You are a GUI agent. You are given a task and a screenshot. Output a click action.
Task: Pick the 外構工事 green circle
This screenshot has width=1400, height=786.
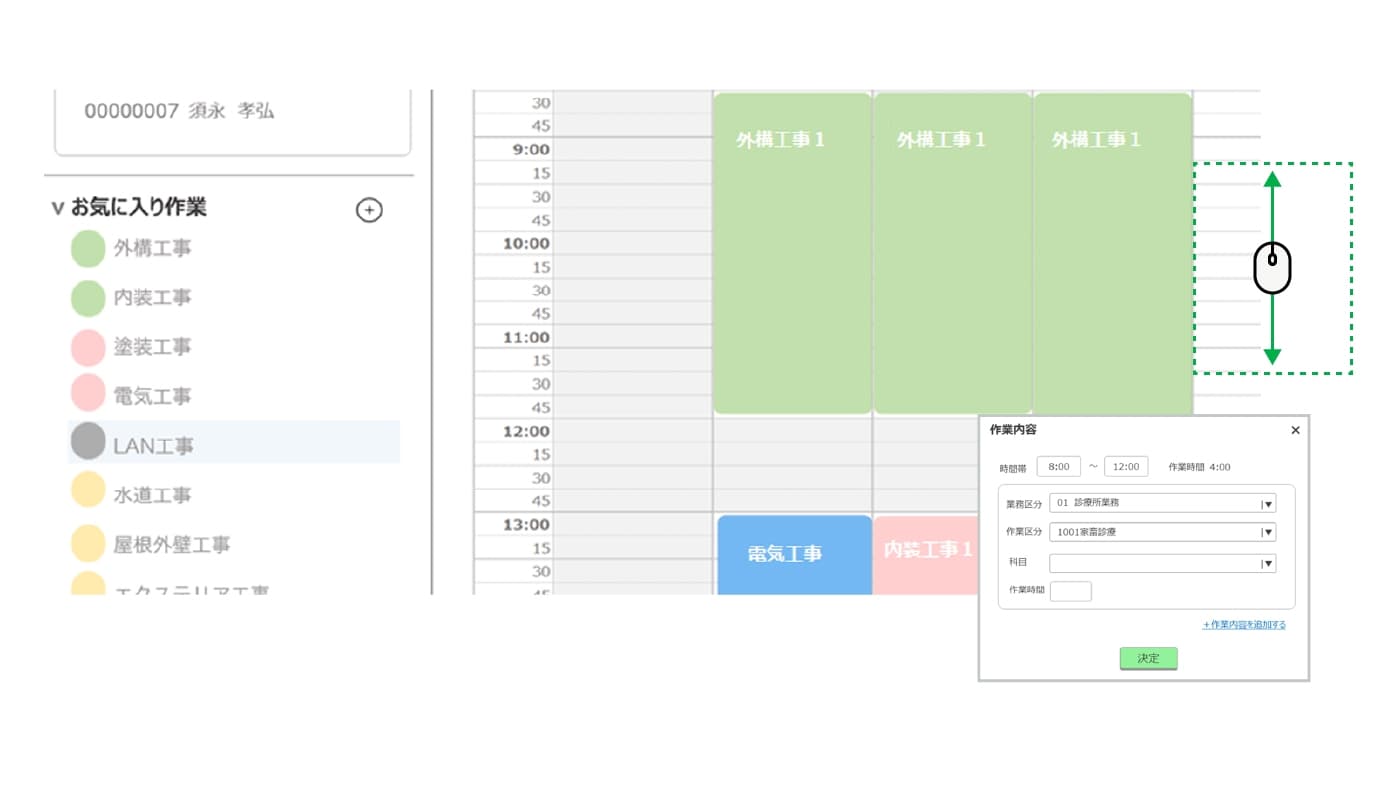(x=88, y=249)
